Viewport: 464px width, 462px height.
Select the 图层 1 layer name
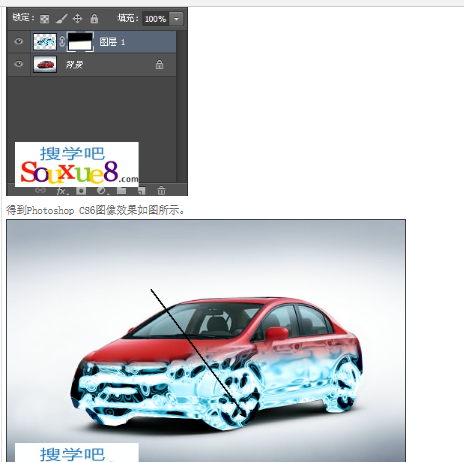(x=112, y=42)
